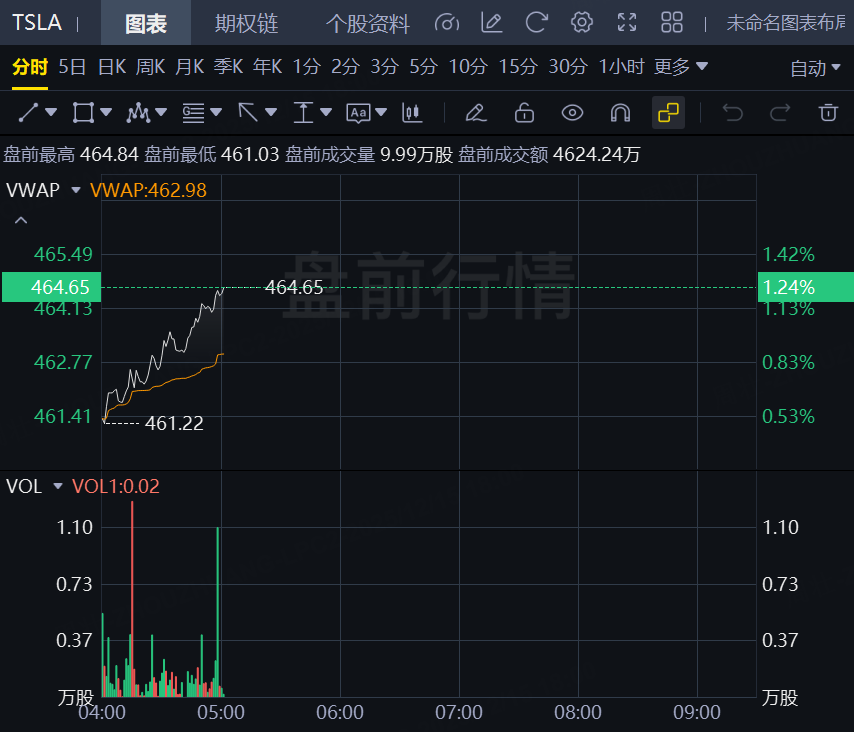Viewport: 854px width, 732px height.
Task: Switch to the 个股资料 tab
Action: click(368, 23)
